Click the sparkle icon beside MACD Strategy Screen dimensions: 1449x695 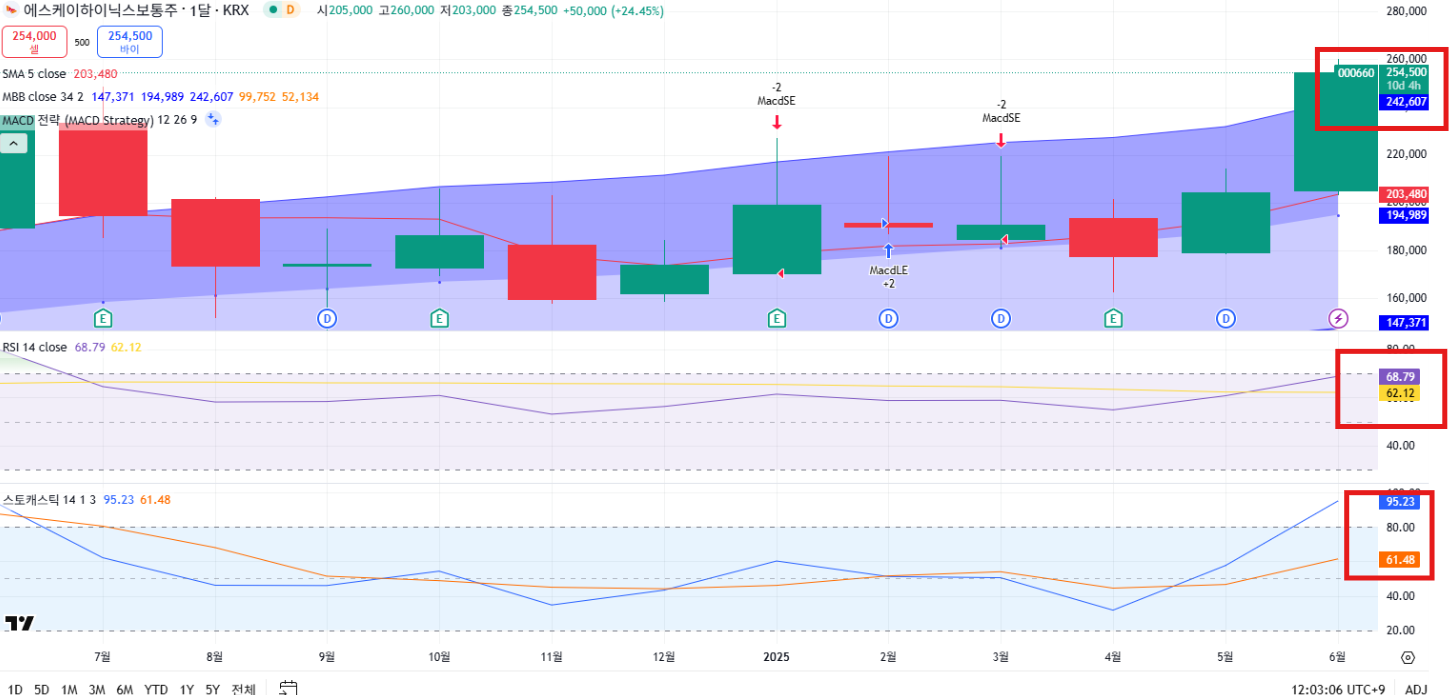pos(213,120)
